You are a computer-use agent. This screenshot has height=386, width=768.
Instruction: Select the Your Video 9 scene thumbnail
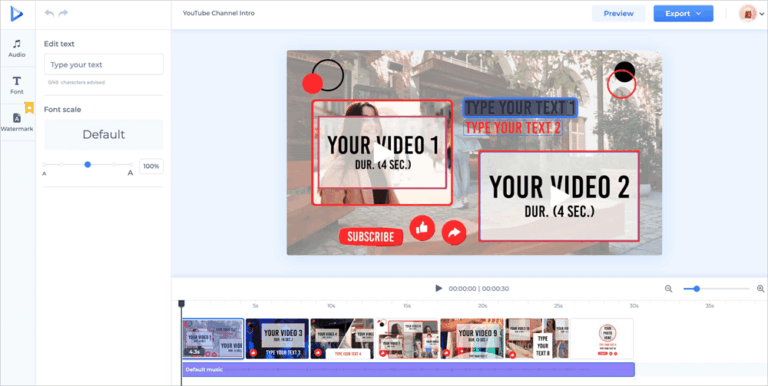[x=472, y=338]
